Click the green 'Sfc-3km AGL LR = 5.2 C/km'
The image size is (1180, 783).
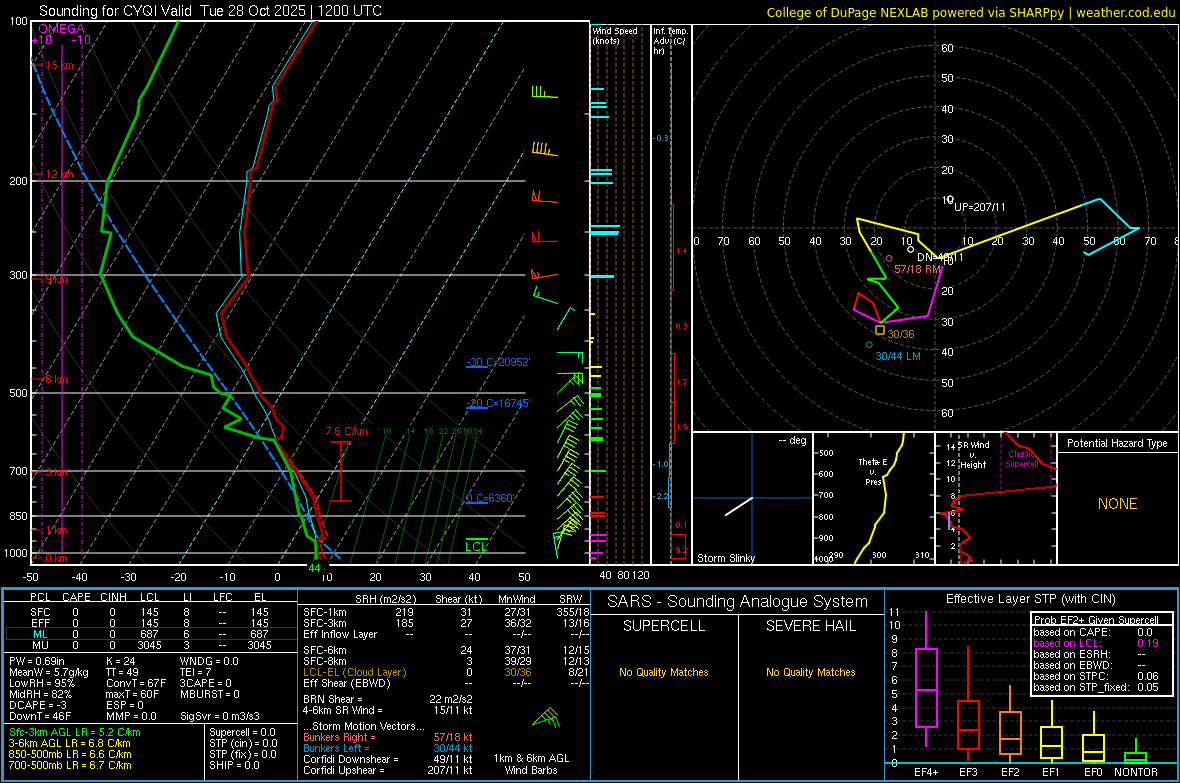tap(75, 732)
